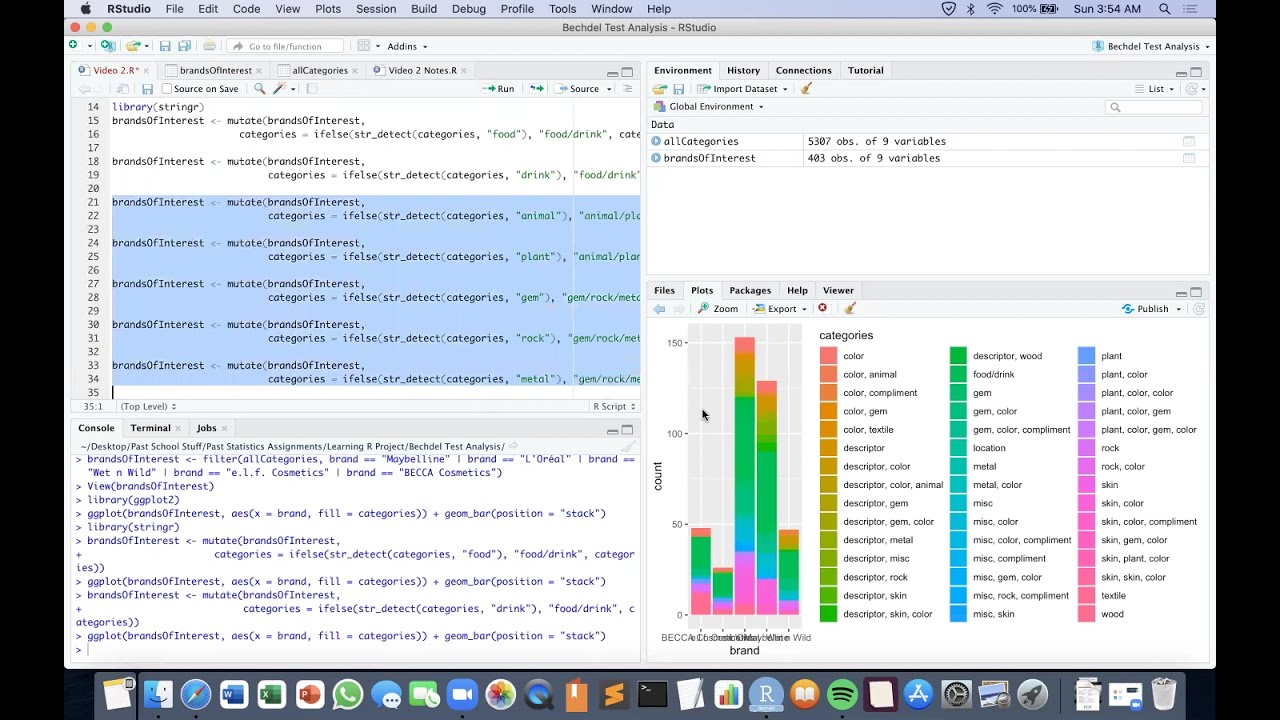The image size is (1280, 720).
Task: Maximize the Console pane
Action: (x=628, y=429)
